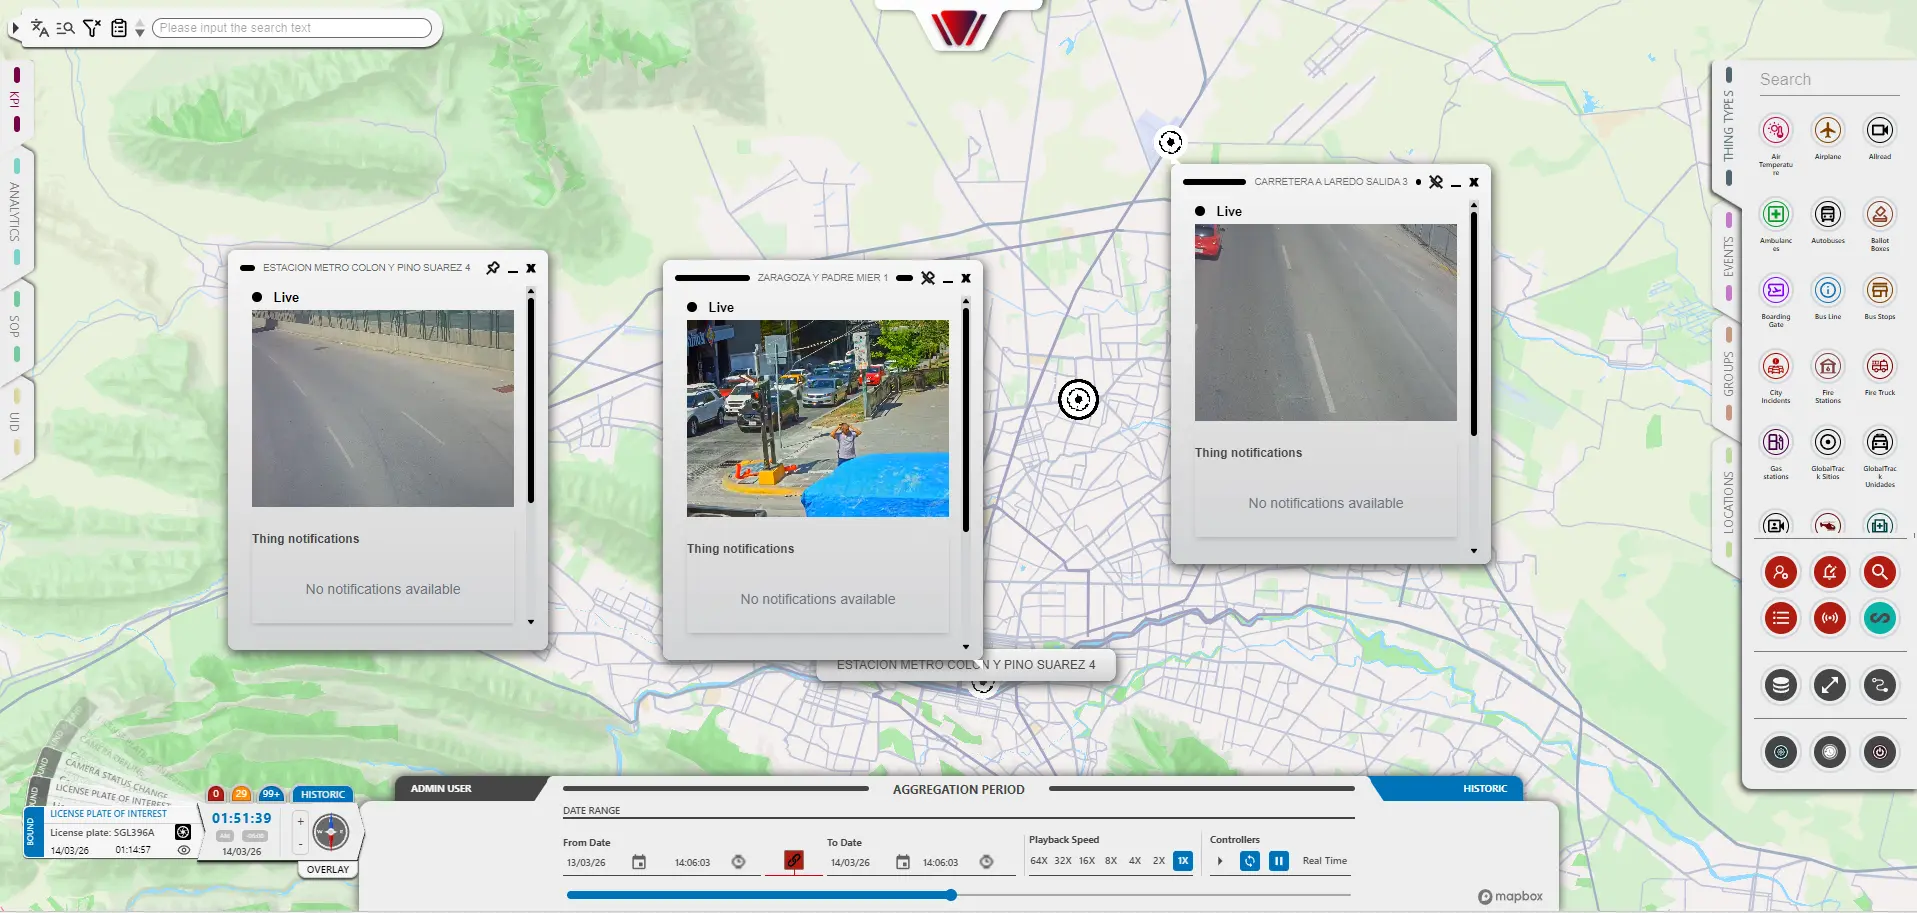Click the blue date range slider handle
Viewport: 1917px width, 913px height.
[x=951, y=895]
